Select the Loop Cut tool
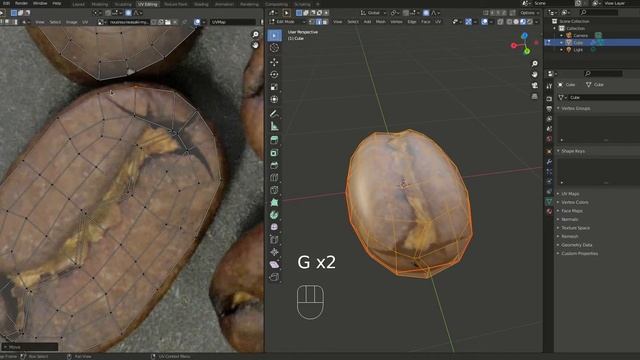 (274, 178)
